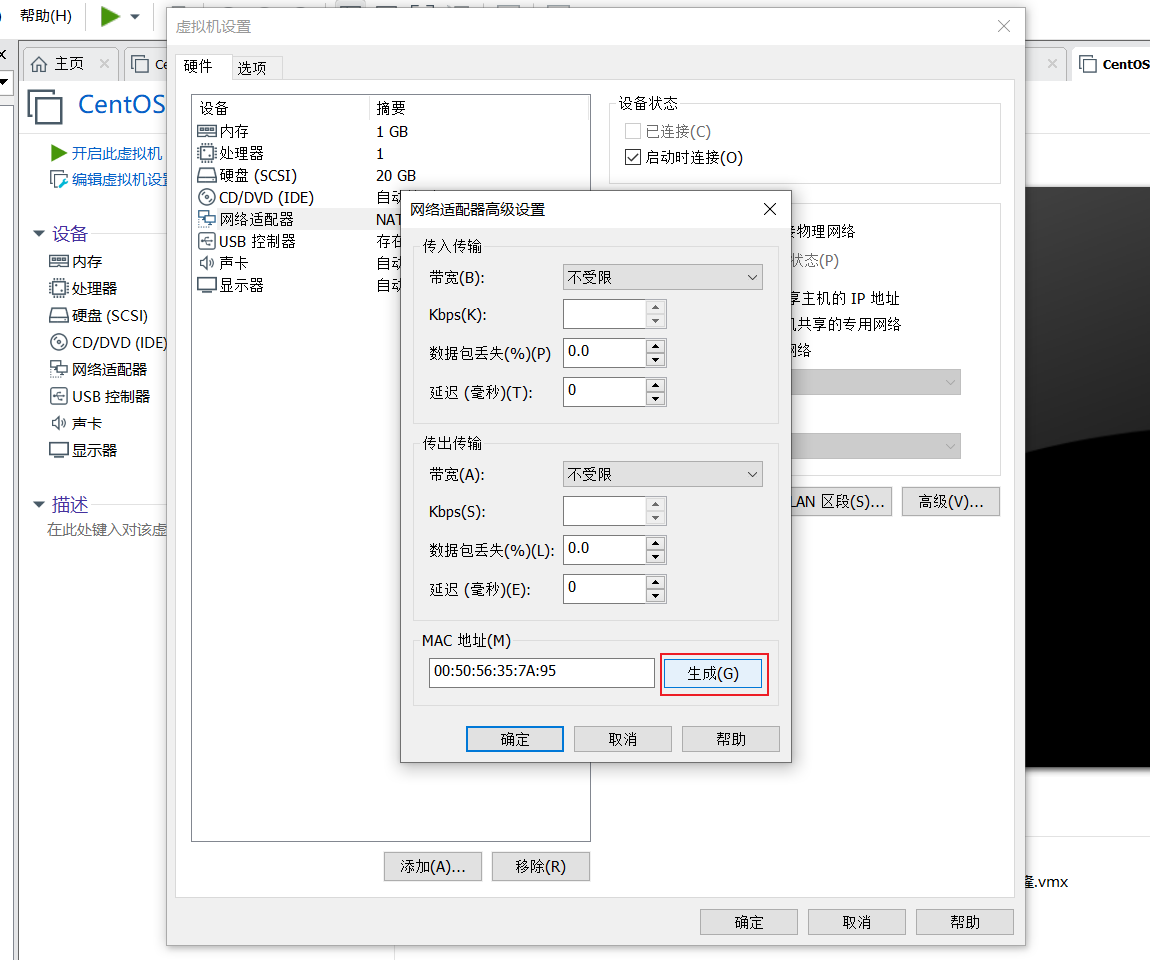
Task: Click the USB 控制器 icon in sidebar
Action: pyautogui.click(x=59, y=396)
